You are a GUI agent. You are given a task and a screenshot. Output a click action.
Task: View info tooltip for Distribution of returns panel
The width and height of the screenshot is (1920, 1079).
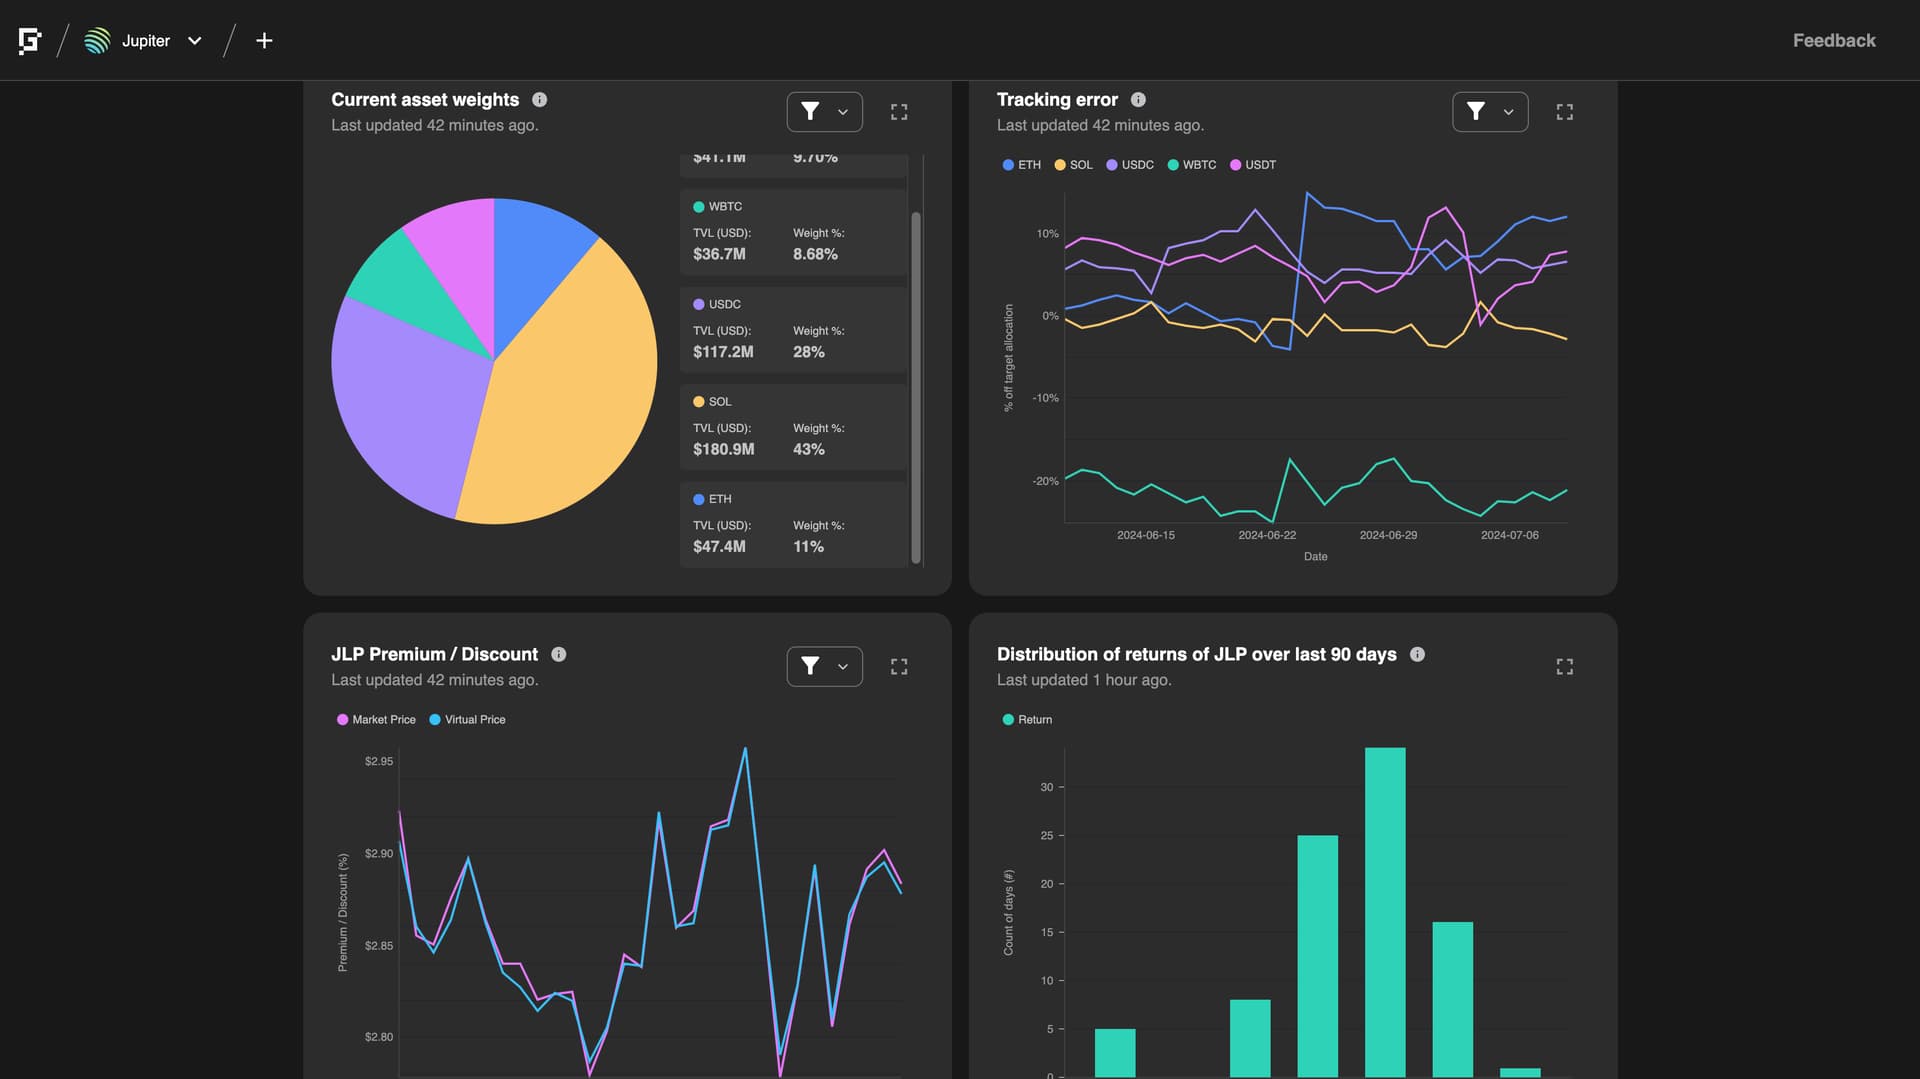1417,654
